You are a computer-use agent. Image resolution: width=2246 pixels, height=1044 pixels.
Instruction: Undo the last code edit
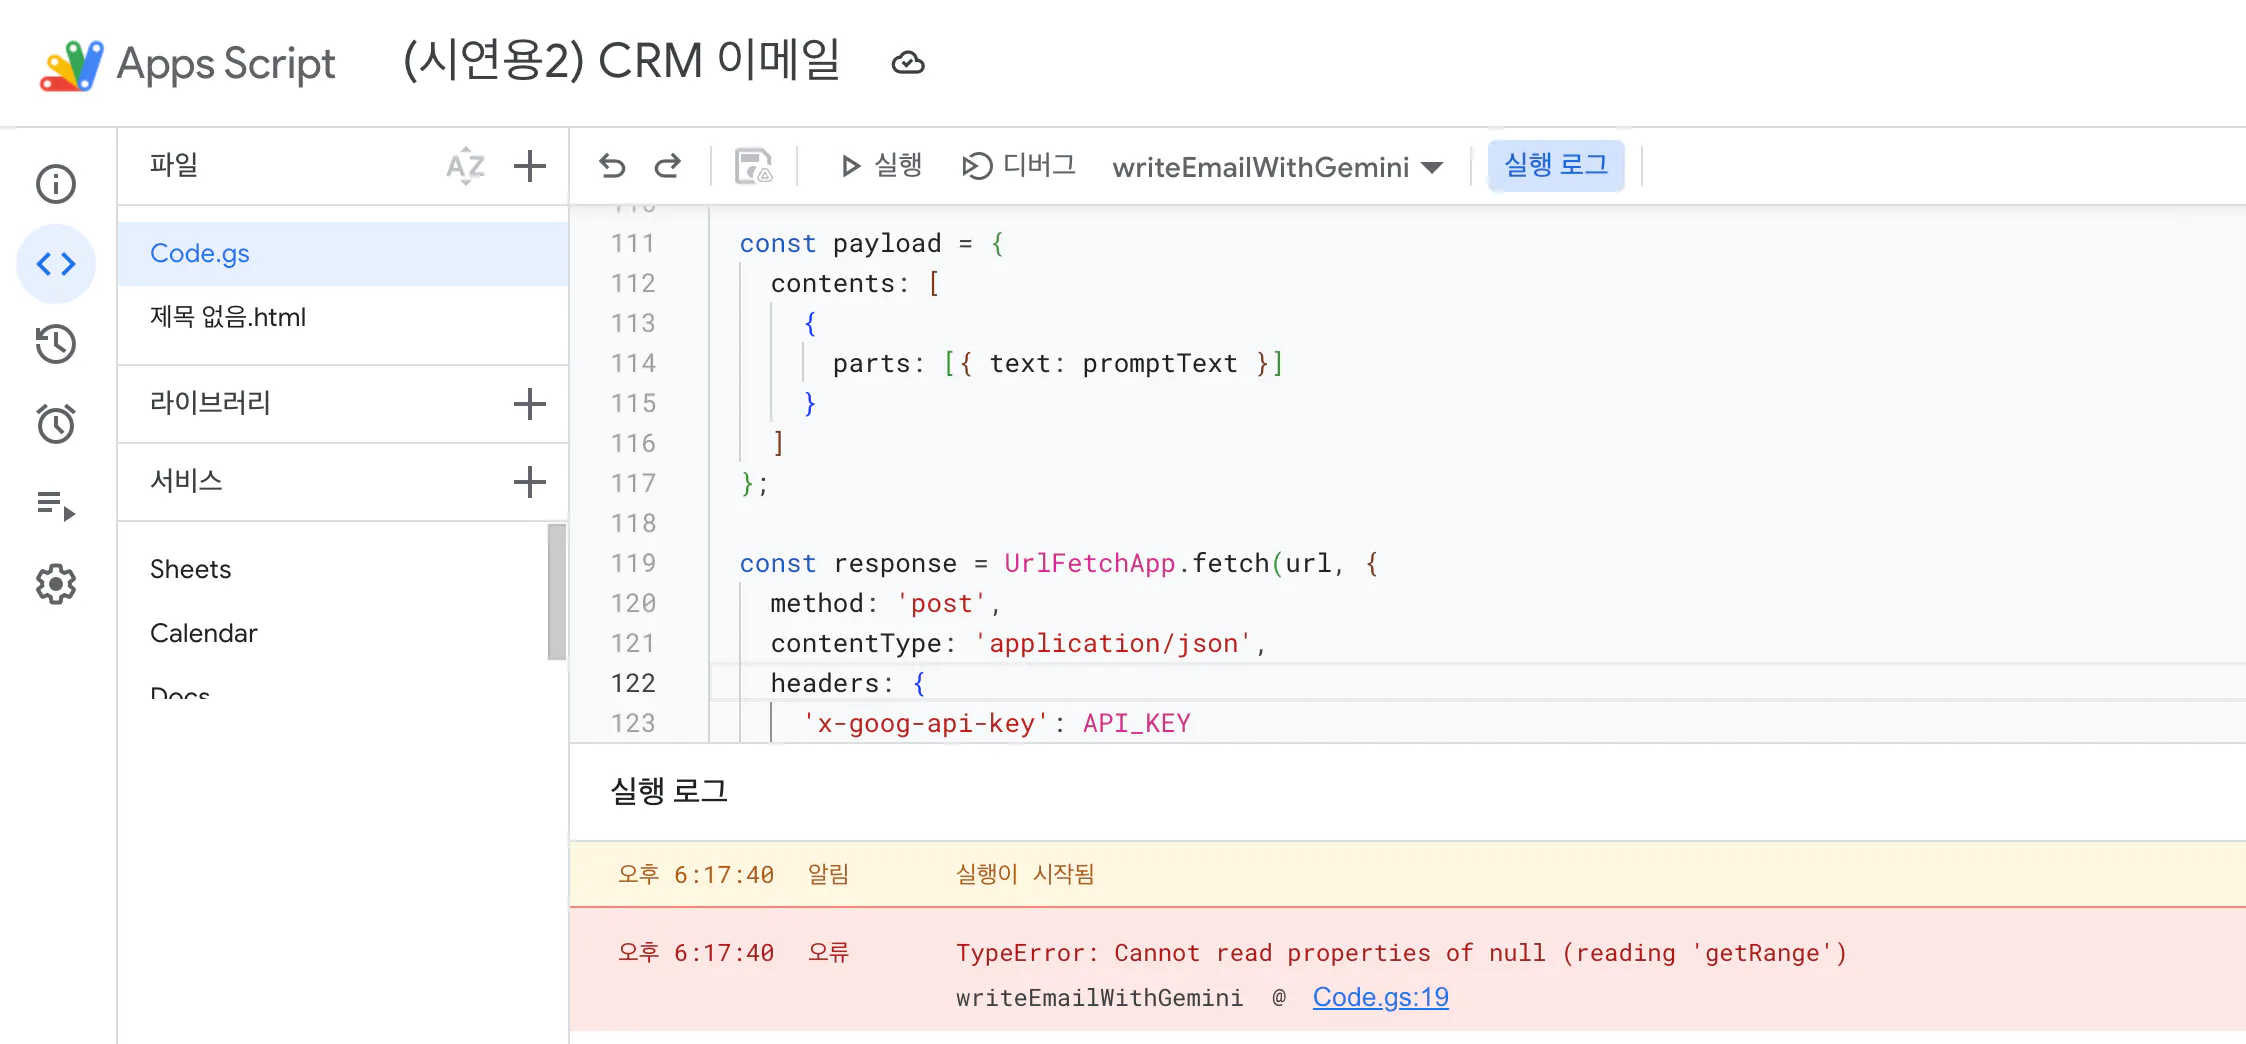point(611,166)
